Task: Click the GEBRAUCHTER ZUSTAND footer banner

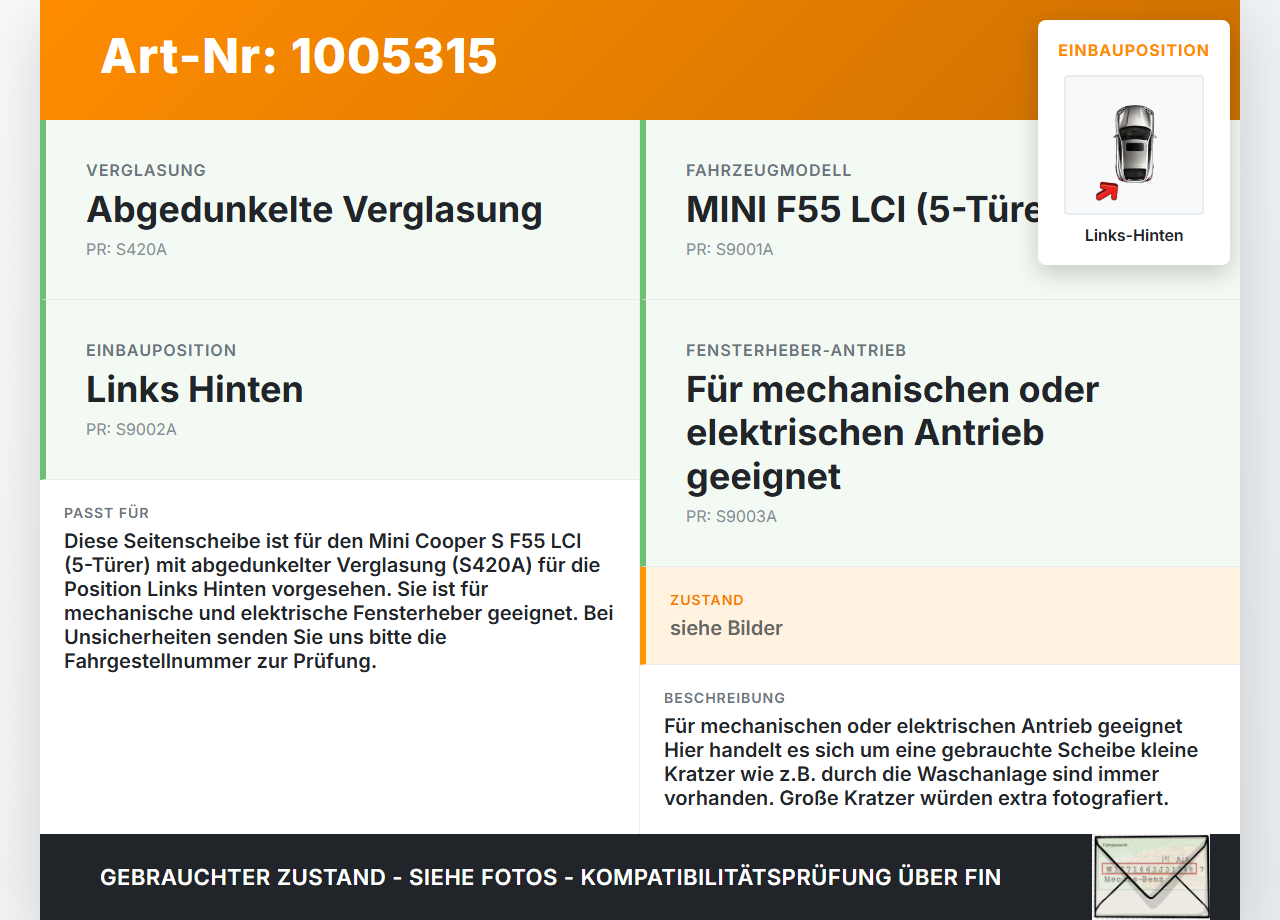Action: coord(550,877)
